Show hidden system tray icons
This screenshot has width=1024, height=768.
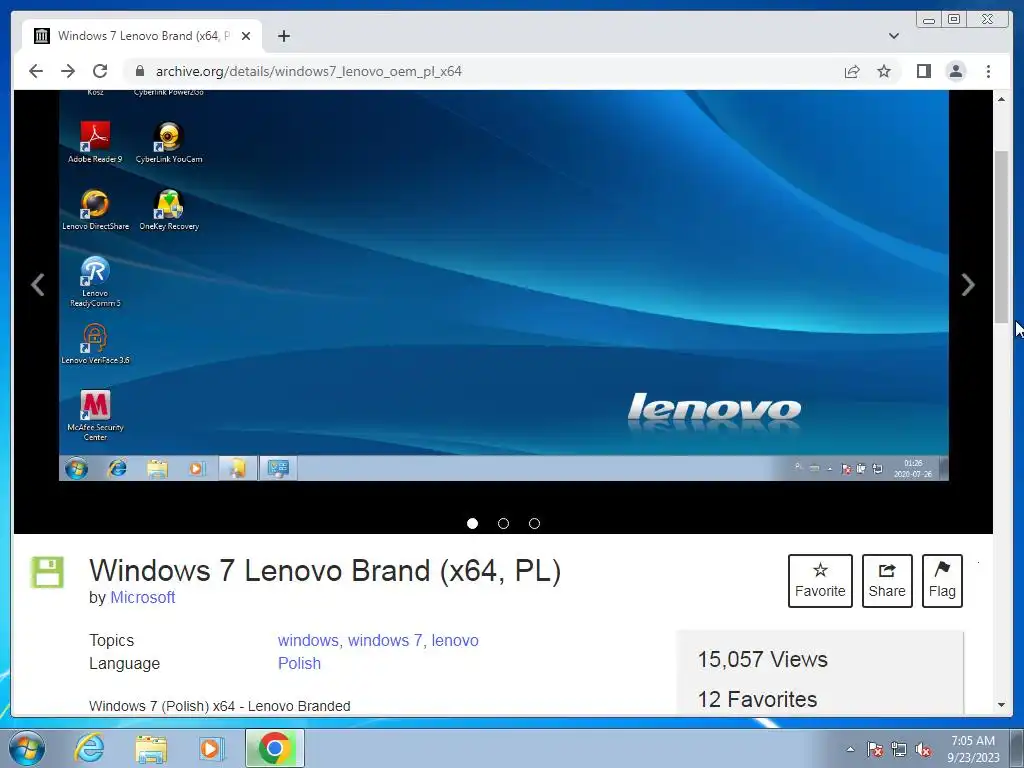[x=850, y=749]
